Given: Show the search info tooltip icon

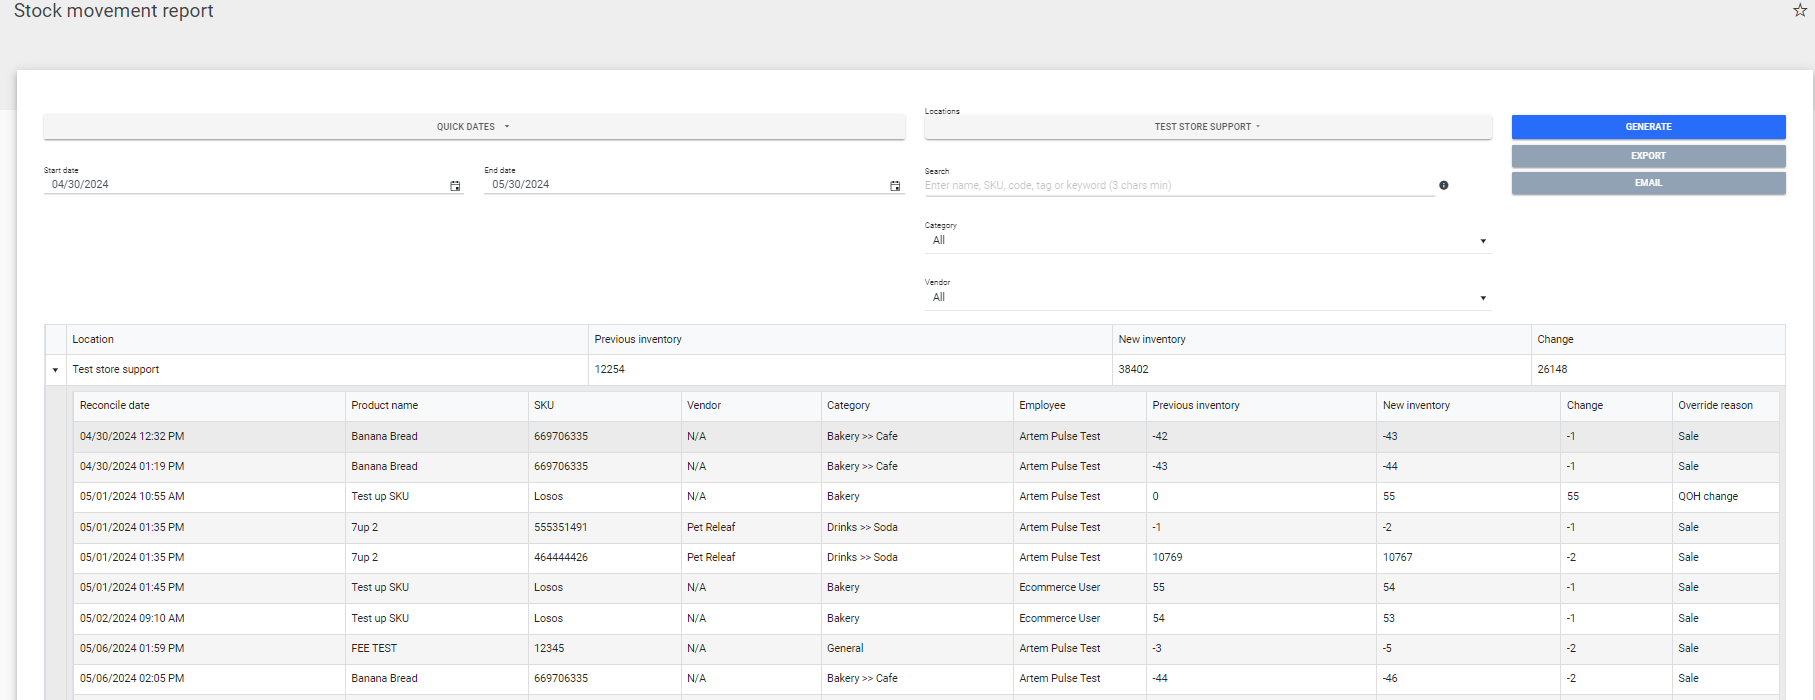Looking at the screenshot, I should click(x=1443, y=185).
